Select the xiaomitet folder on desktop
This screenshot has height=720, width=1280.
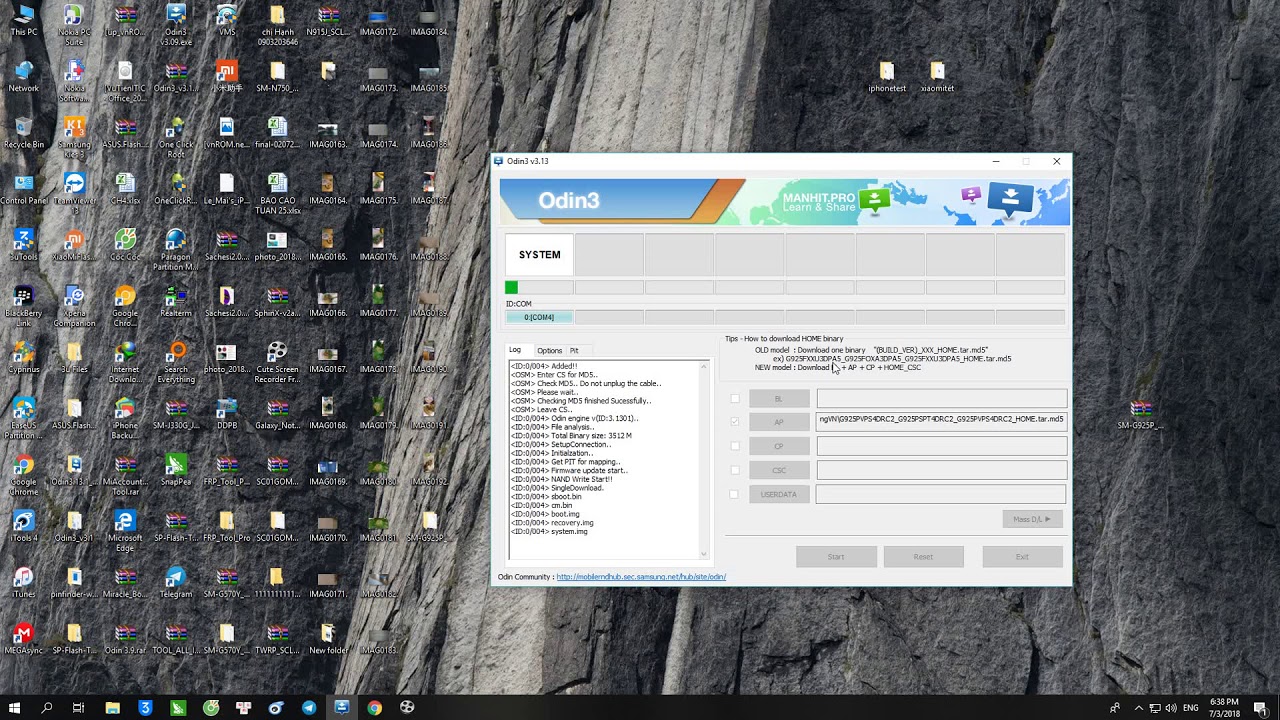[937, 74]
